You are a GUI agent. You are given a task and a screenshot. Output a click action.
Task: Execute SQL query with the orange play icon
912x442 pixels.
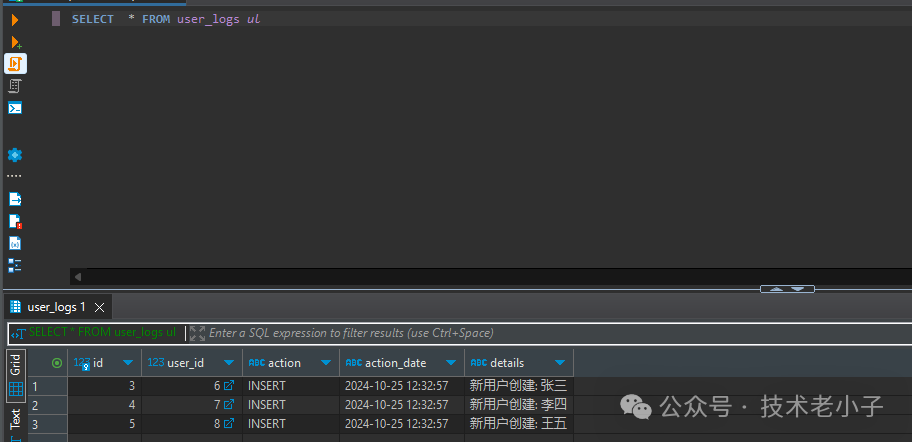[15, 19]
